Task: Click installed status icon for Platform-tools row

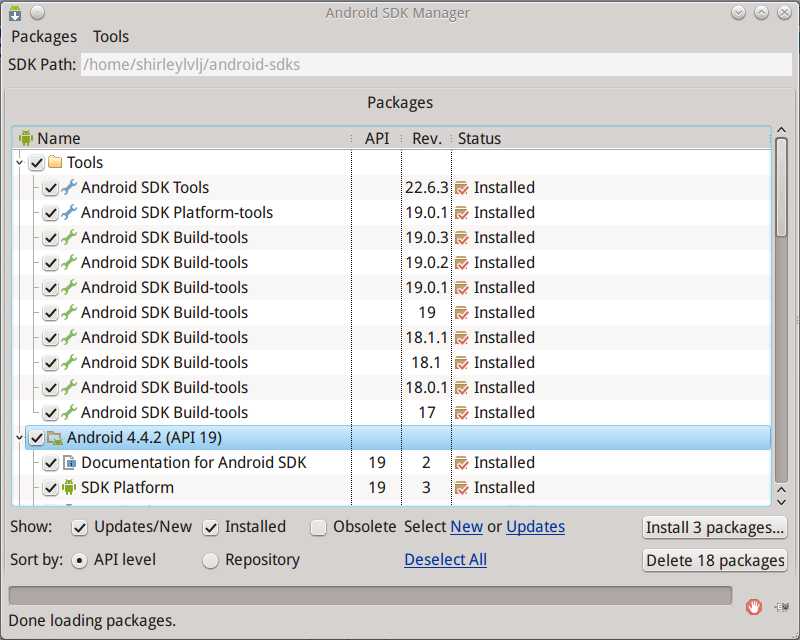Action: tap(461, 213)
